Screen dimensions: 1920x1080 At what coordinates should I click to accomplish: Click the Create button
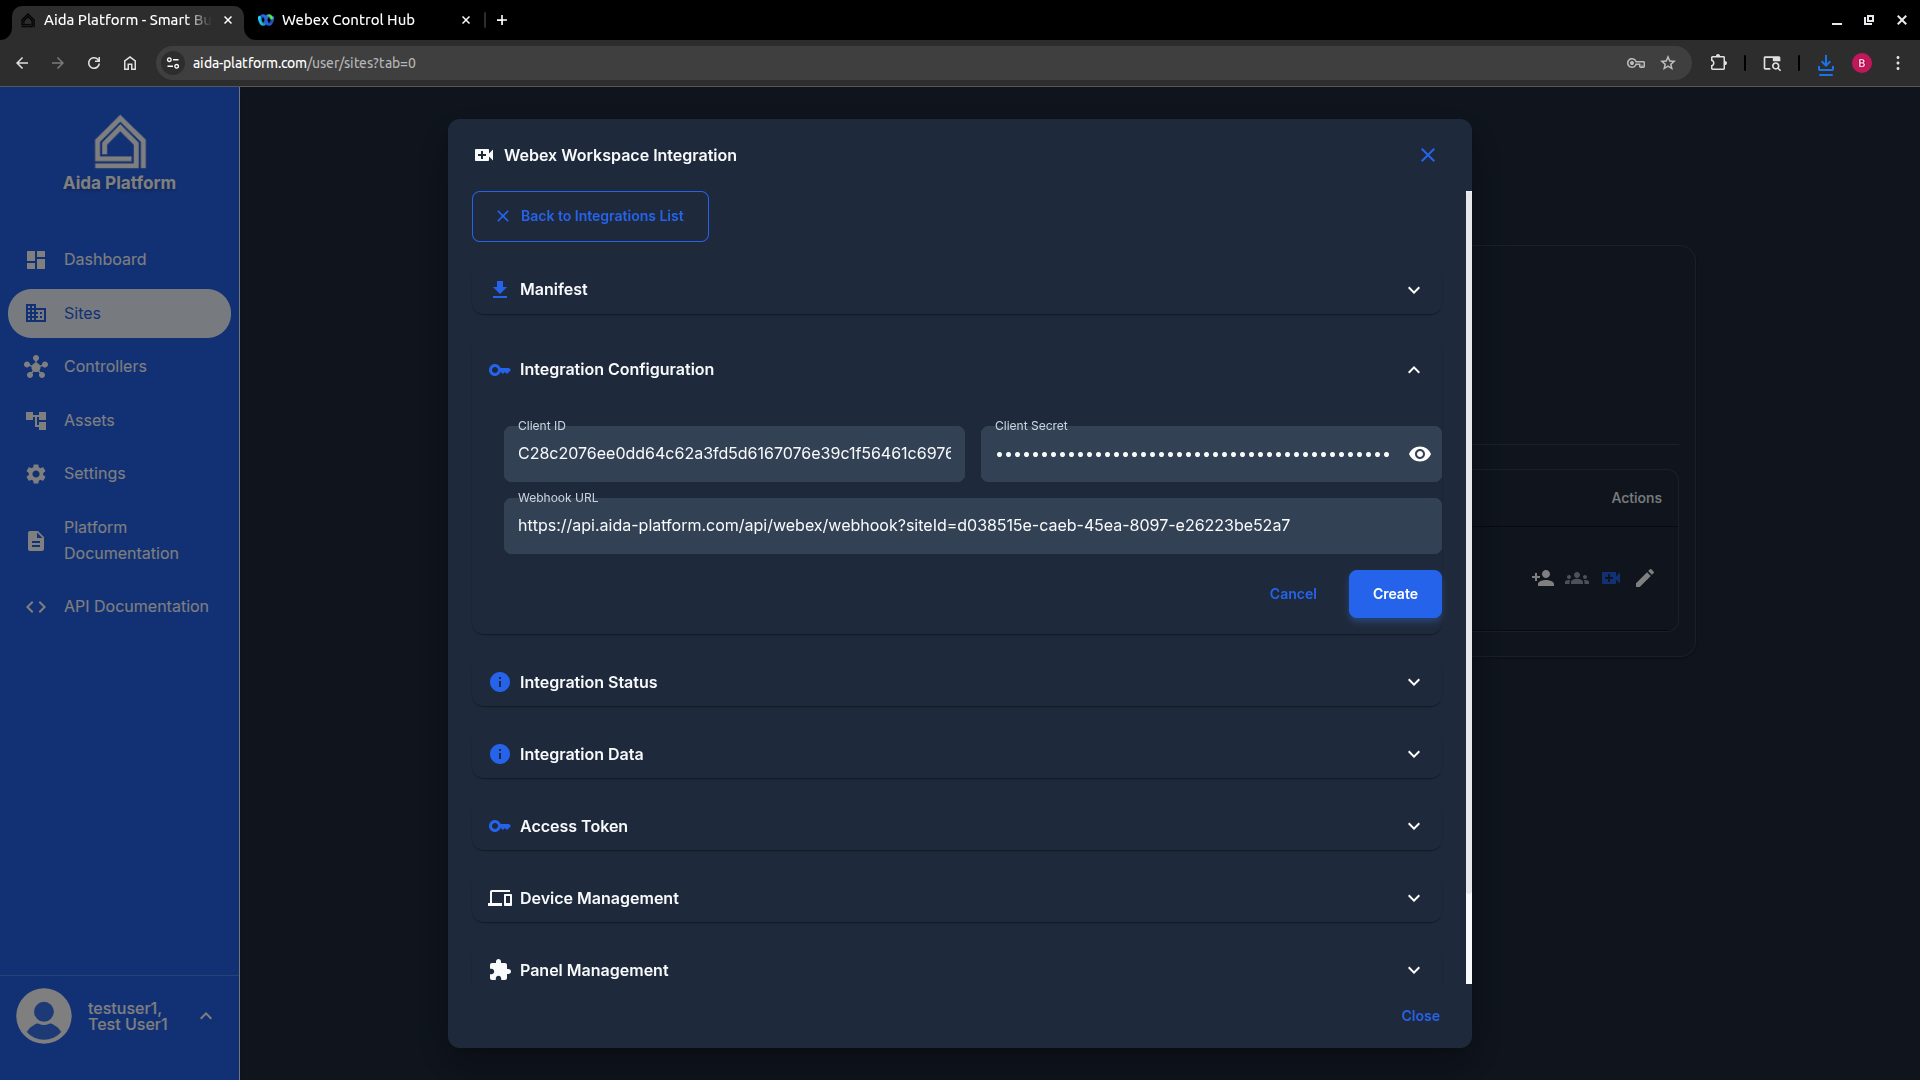(1394, 594)
